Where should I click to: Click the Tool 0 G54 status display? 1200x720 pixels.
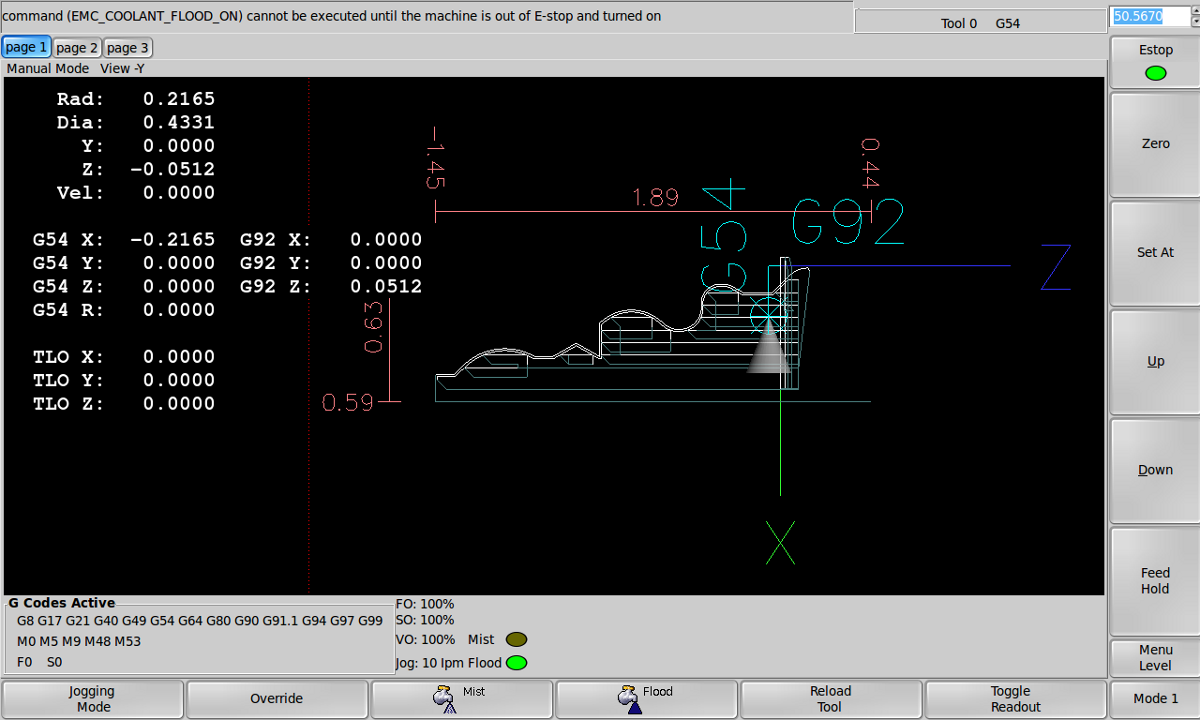tap(980, 23)
